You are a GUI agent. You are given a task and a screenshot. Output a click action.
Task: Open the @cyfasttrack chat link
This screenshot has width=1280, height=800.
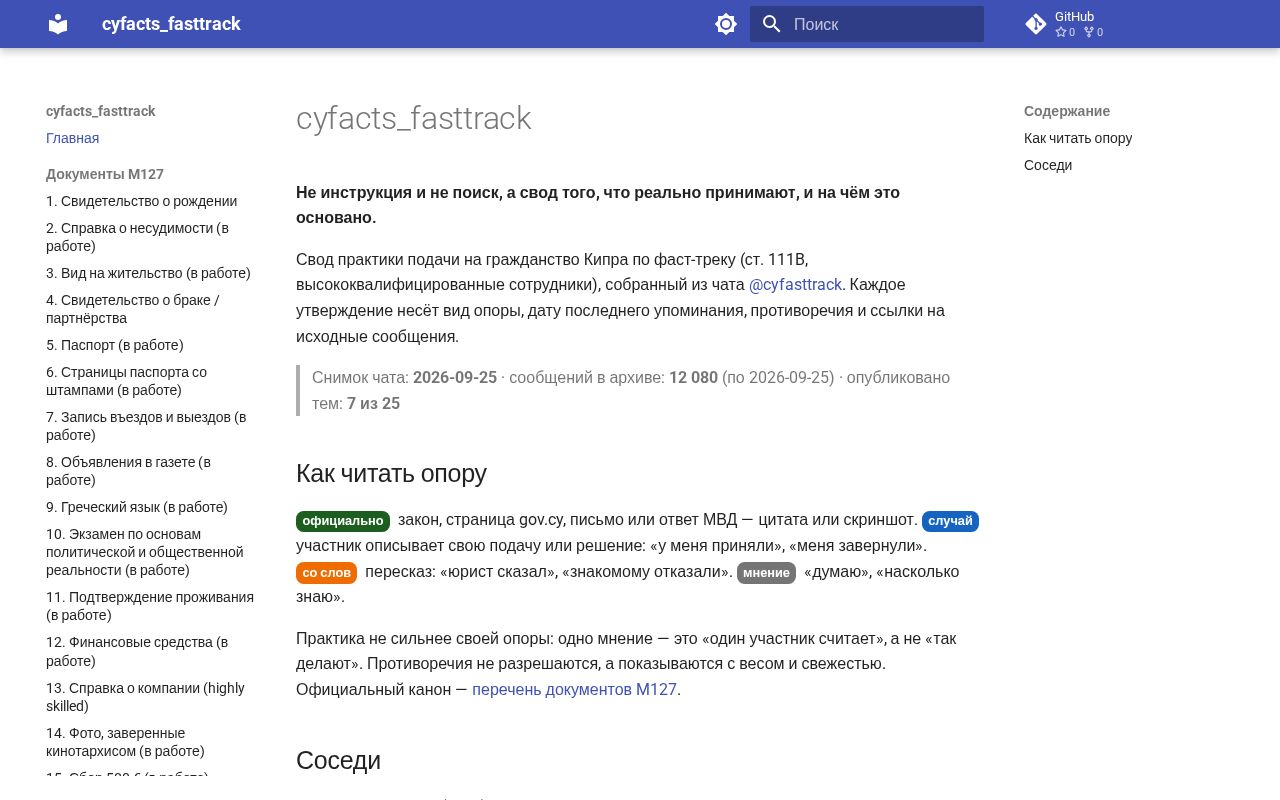click(x=795, y=285)
